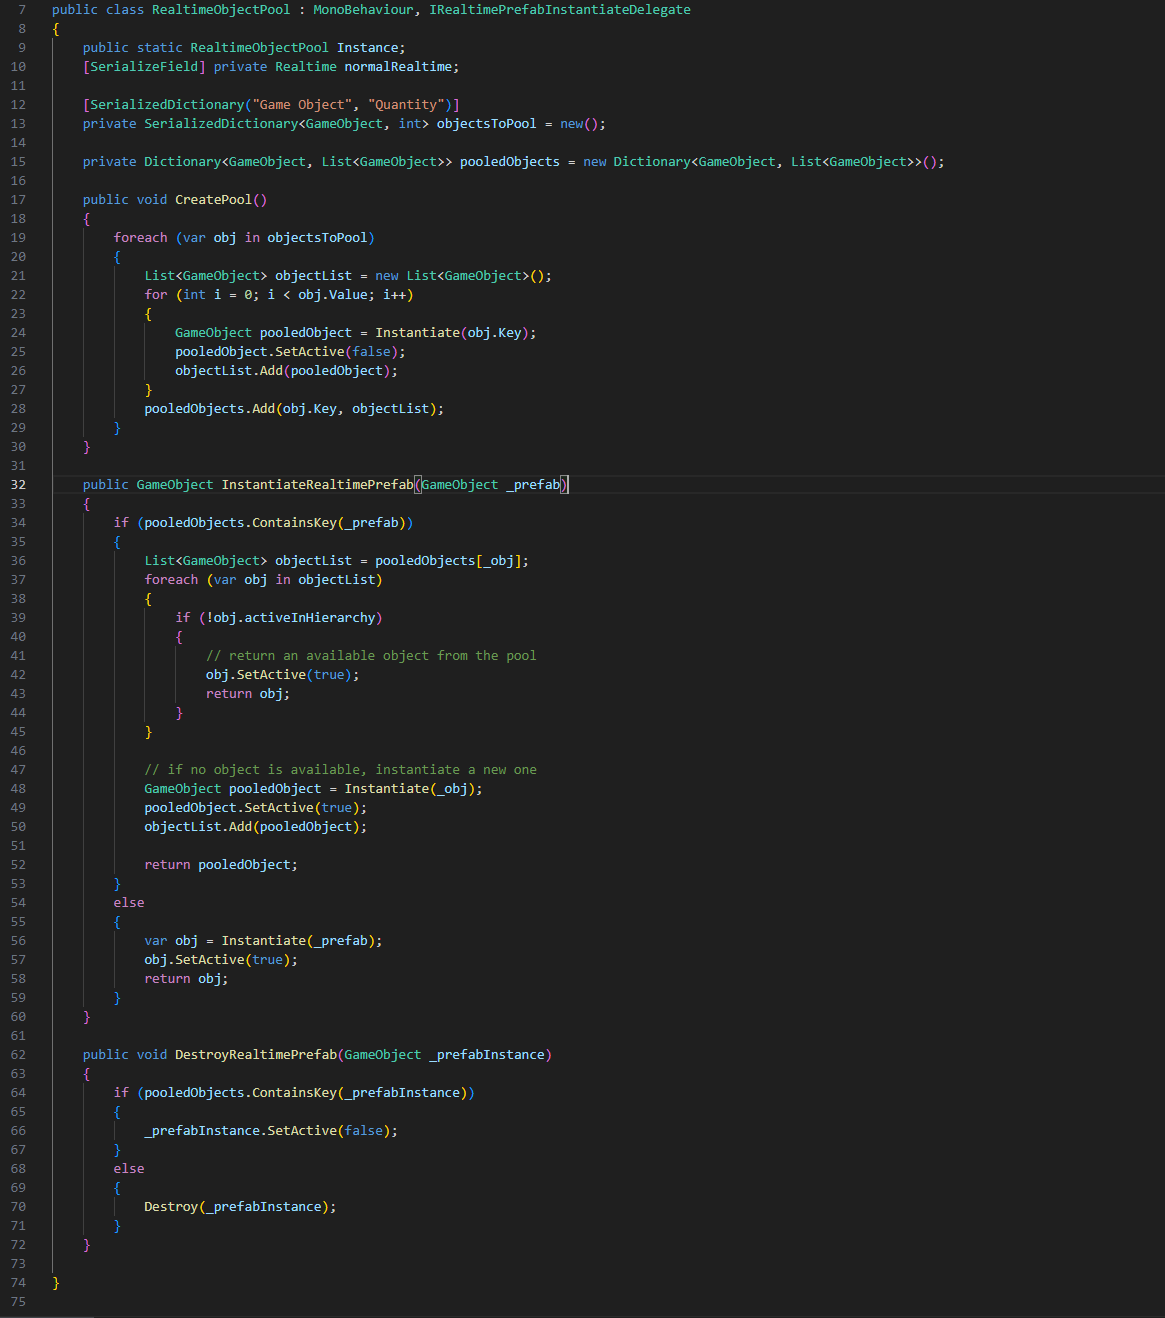Viewport: 1165px width, 1318px height.
Task: Click objectList.Add(pooledObject) on line 26
Action: coord(283,371)
